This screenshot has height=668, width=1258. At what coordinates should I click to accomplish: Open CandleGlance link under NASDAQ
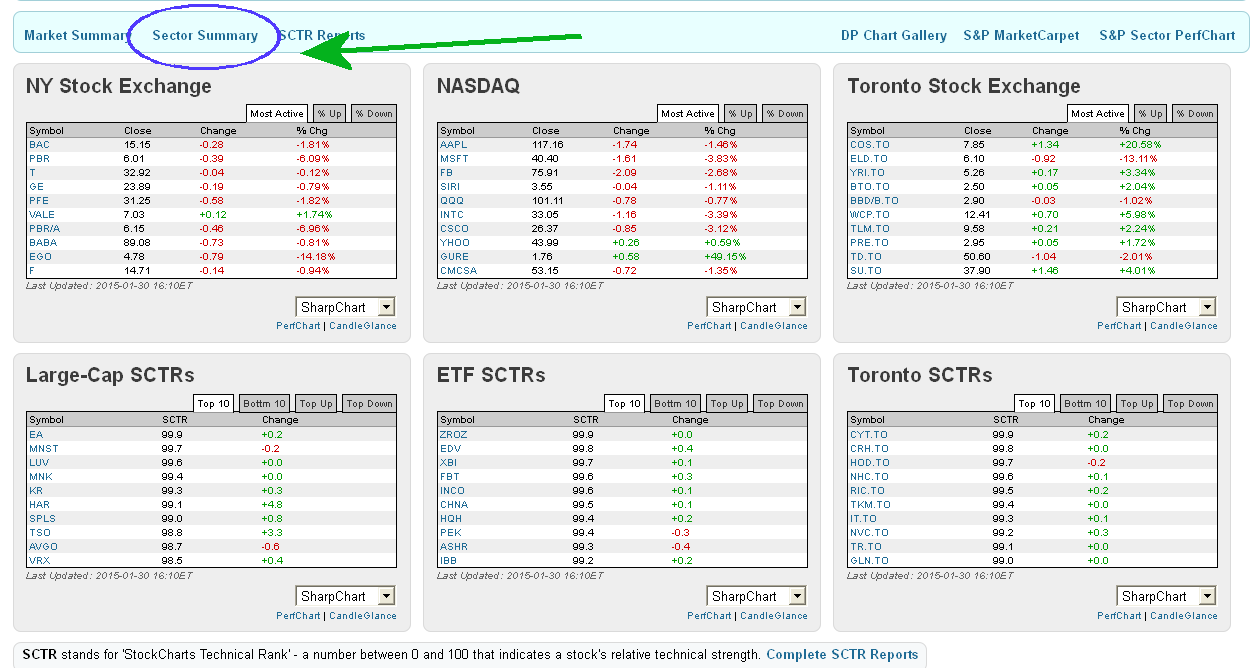774,326
